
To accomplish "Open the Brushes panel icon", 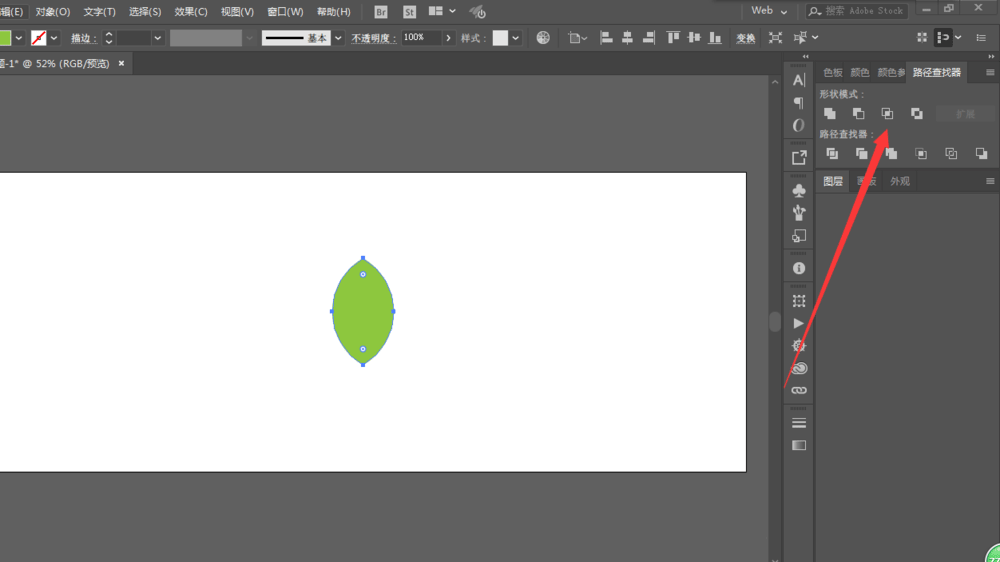I will tap(798, 212).
